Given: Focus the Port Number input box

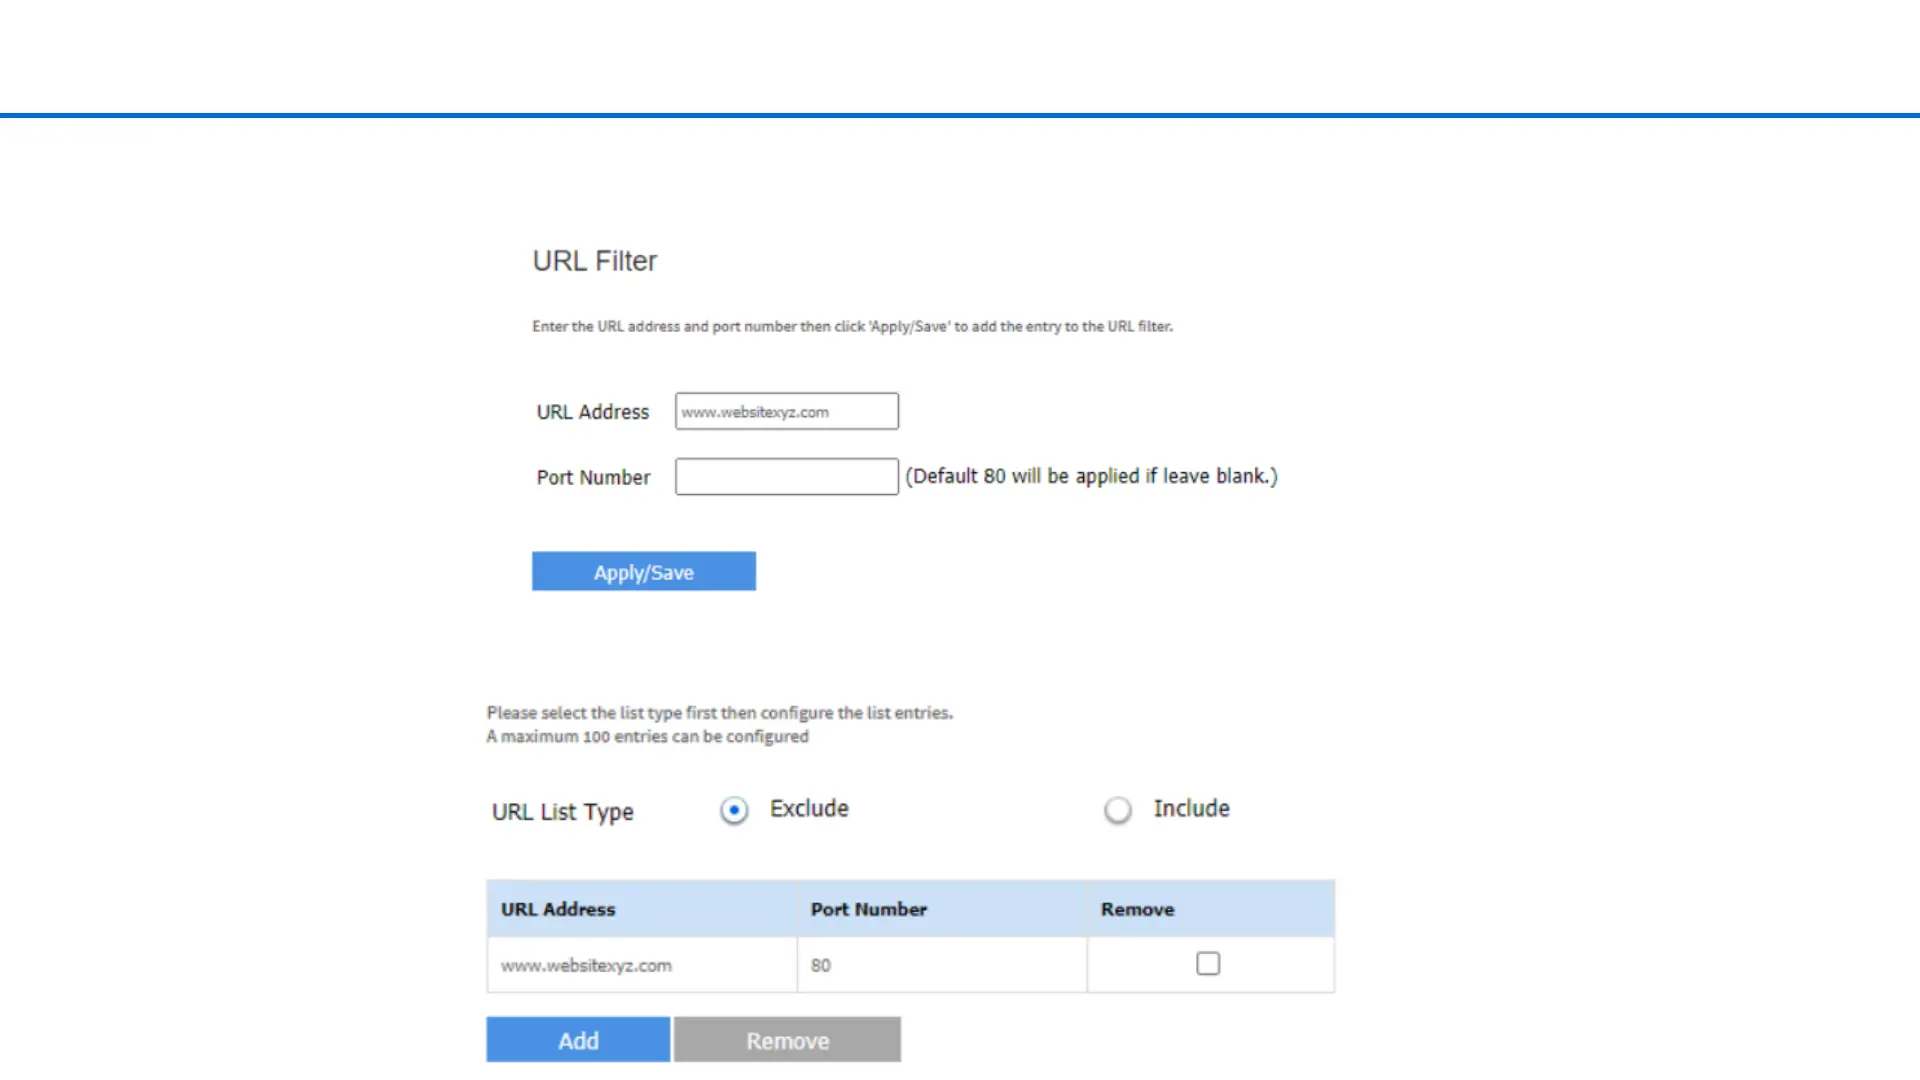Looking at the screenshot, I should tap(786, 476).
